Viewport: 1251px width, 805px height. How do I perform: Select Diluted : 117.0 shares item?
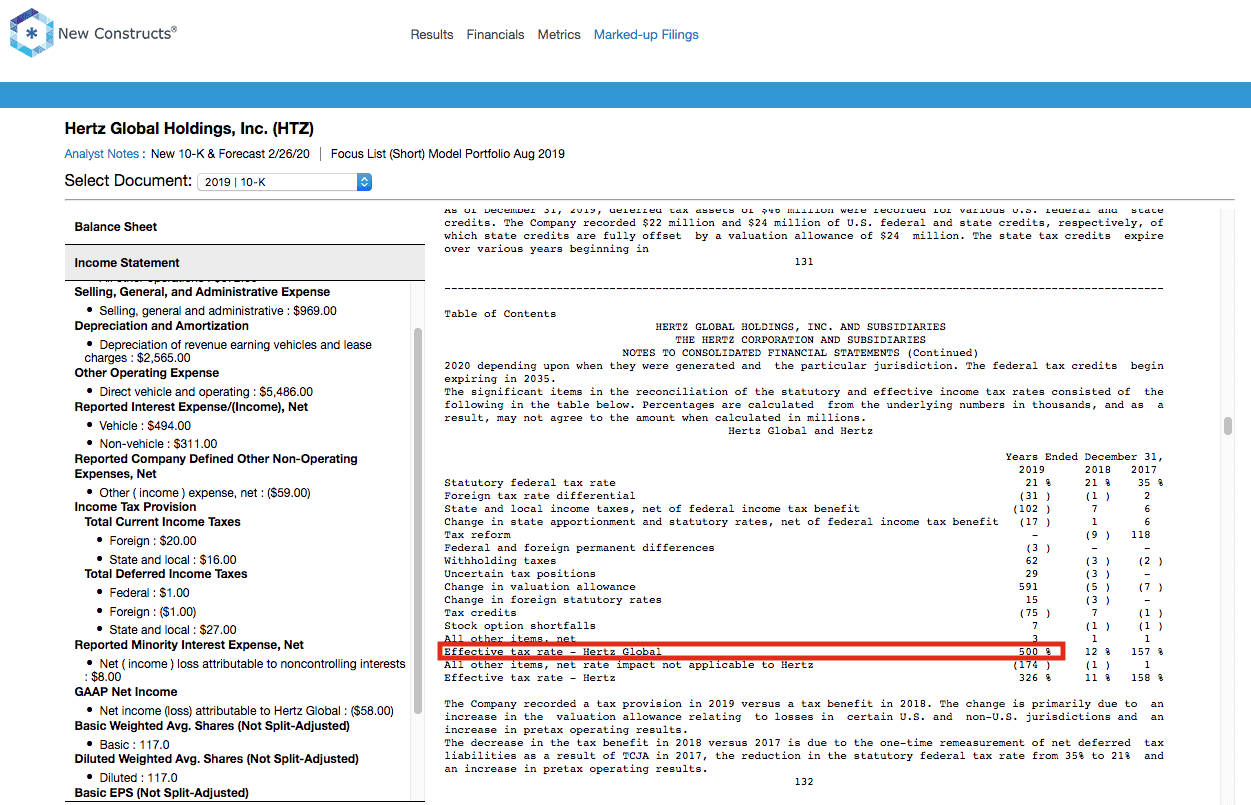pyautogui.click(x=138, y=778)
